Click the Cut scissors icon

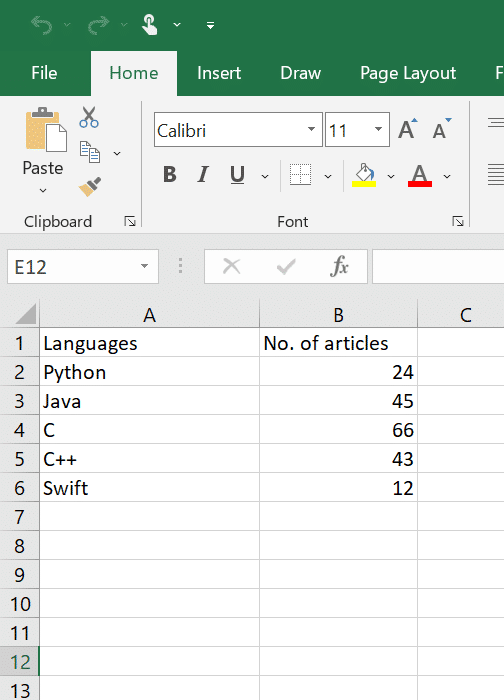[89, 117]
